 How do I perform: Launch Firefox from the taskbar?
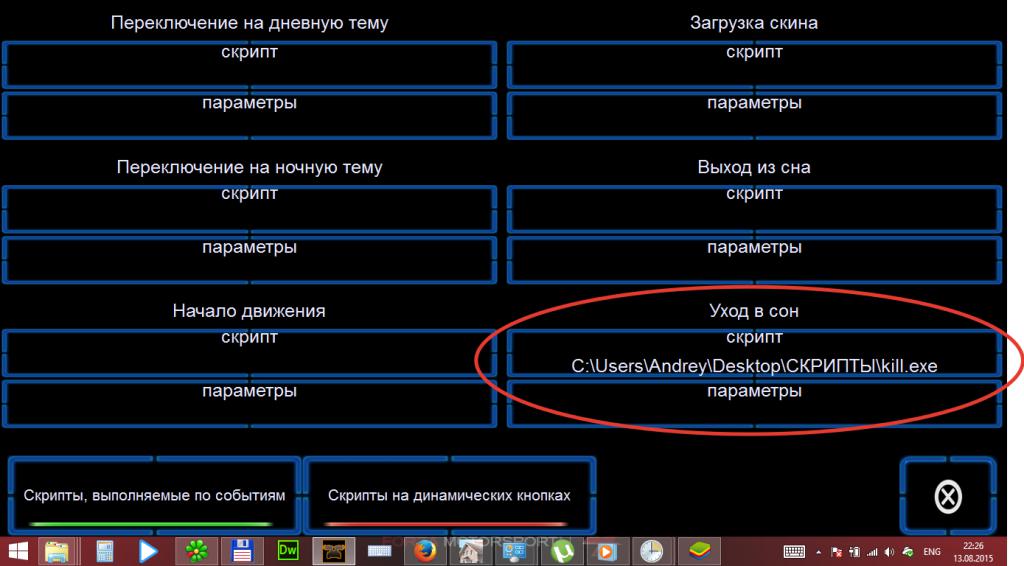pyautogui.click(x=425, y=552)
